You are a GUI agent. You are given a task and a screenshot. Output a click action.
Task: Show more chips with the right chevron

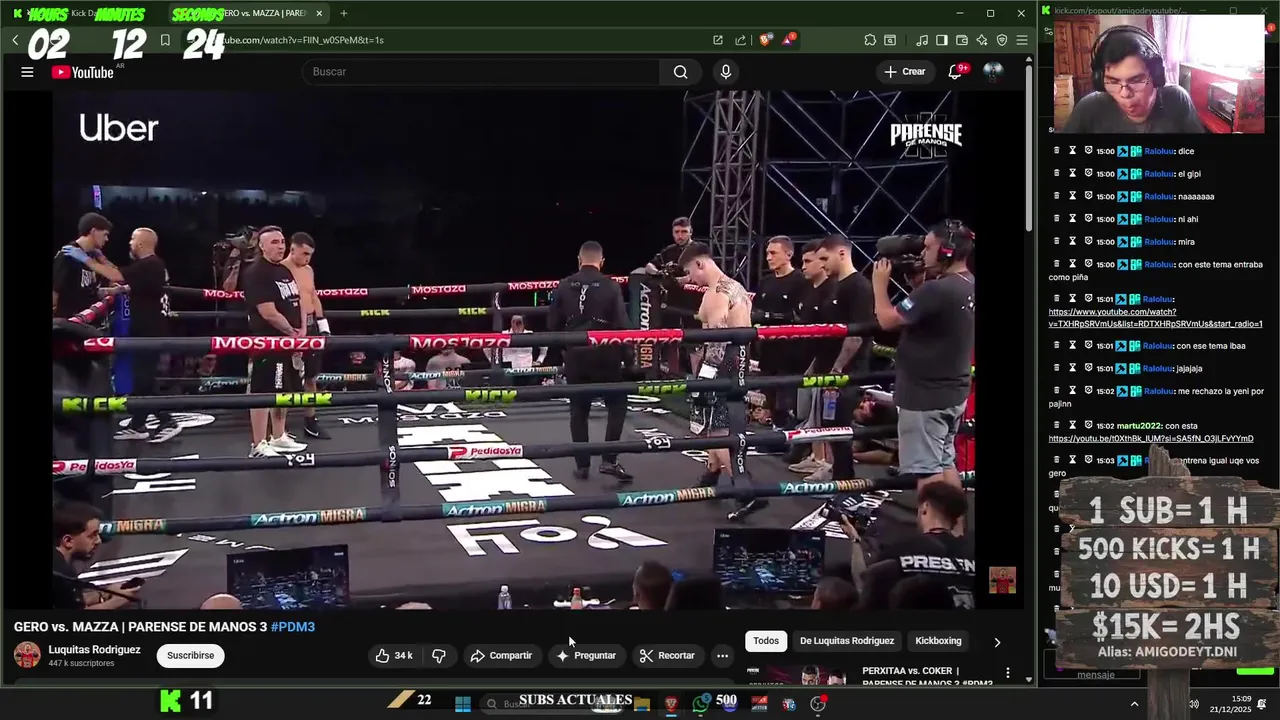coord(996,642)
